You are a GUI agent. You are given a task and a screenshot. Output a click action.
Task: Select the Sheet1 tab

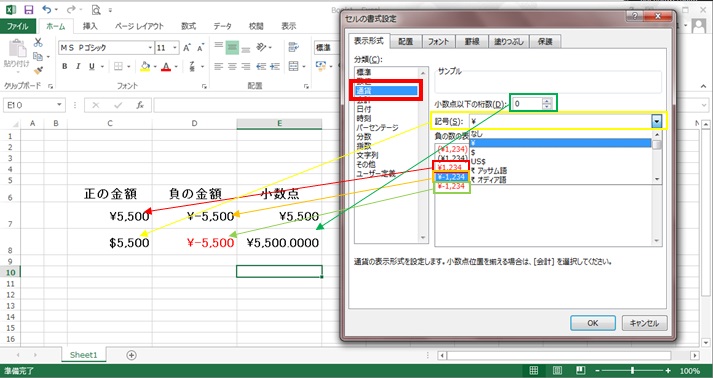[84, 355]
